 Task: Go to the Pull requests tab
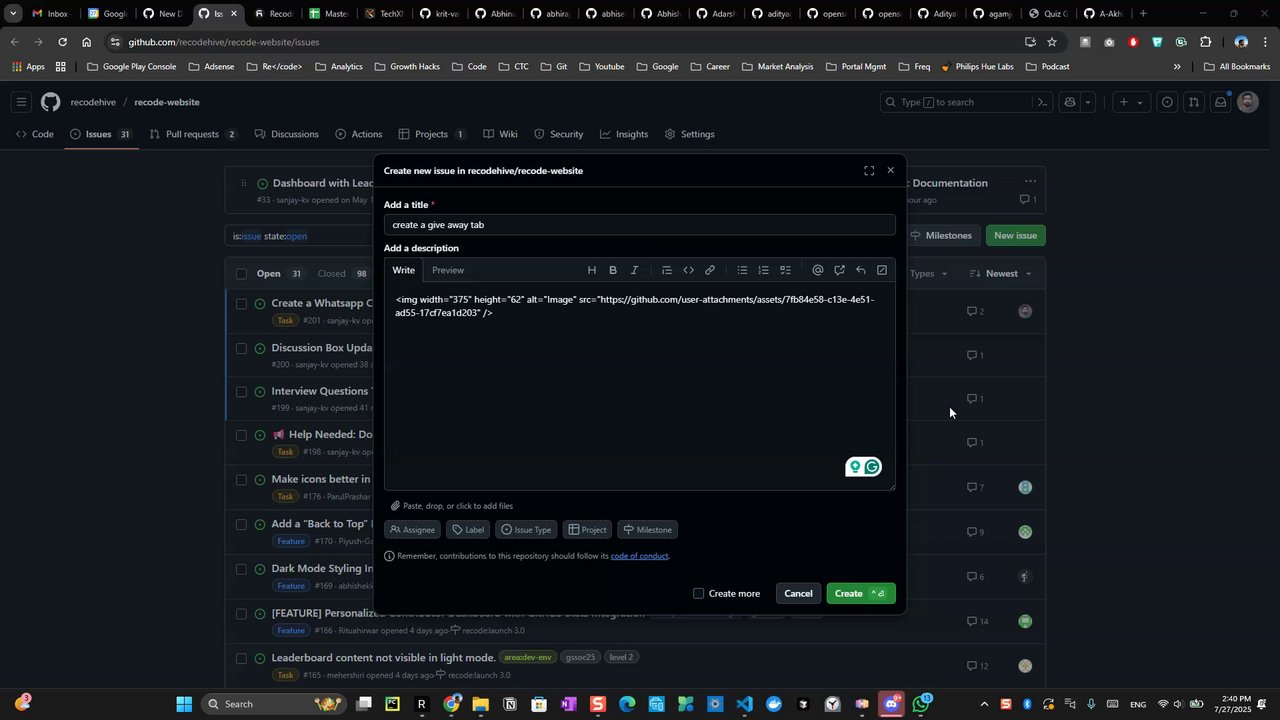(193, 134)
